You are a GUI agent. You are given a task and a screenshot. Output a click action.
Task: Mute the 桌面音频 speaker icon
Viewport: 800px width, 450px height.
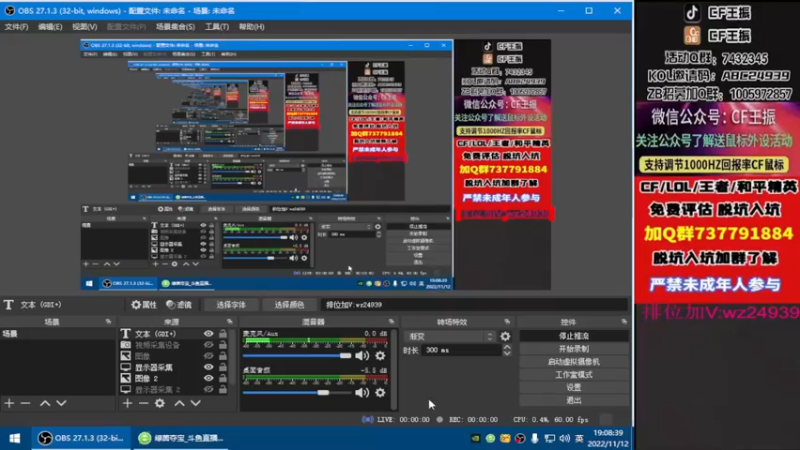(362, 392)
